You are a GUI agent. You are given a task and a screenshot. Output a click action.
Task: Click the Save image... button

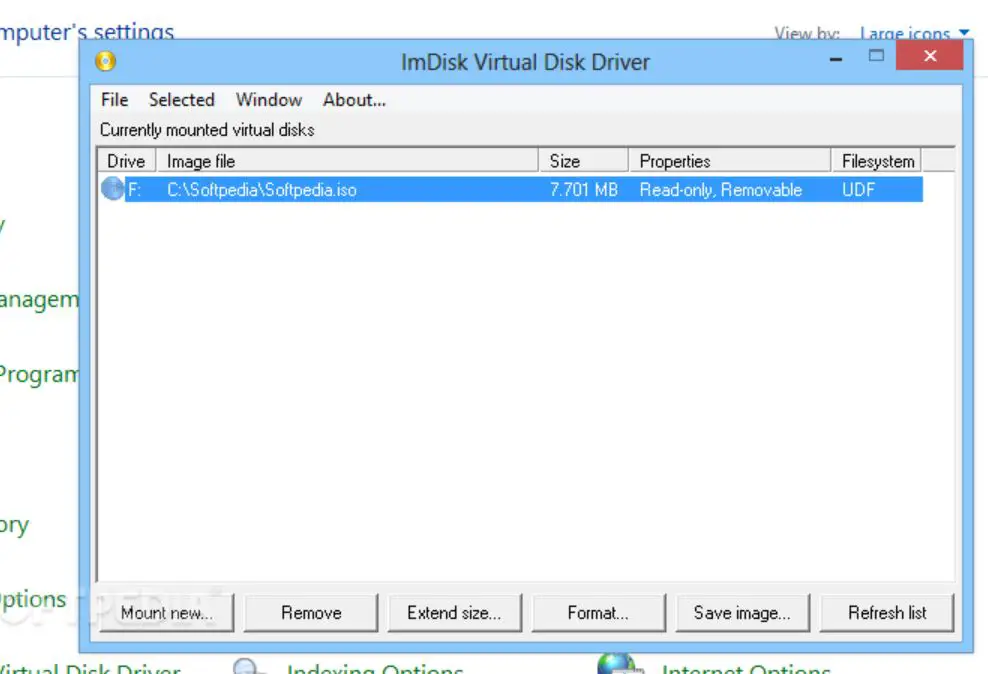(x=742, y=613)
